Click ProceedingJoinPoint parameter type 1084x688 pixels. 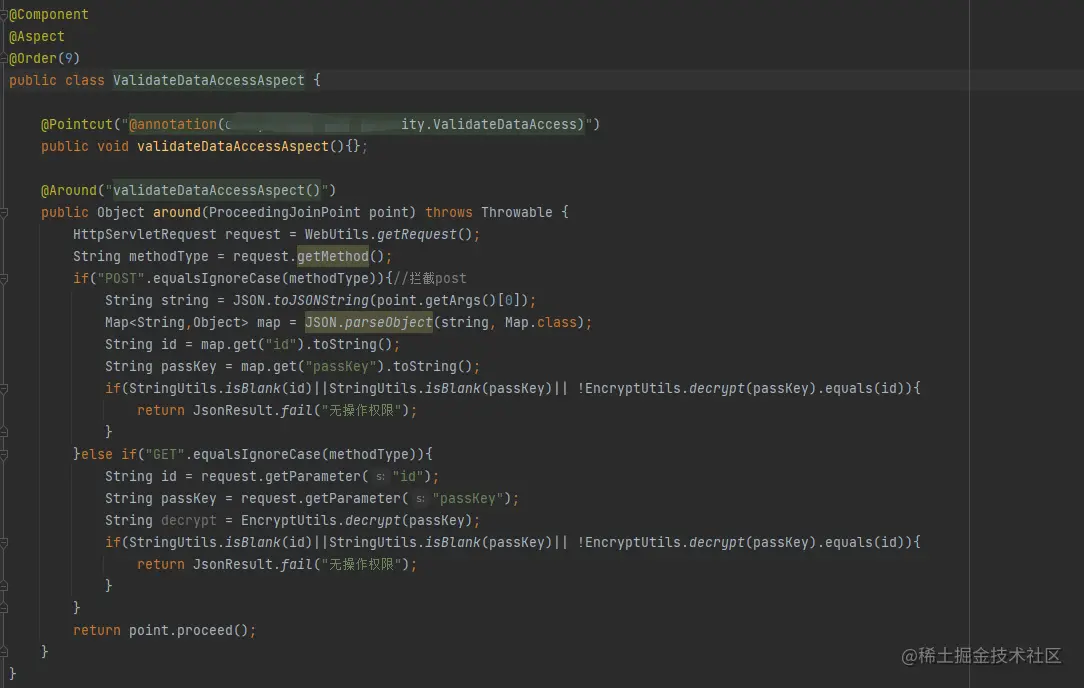(284, 212)
